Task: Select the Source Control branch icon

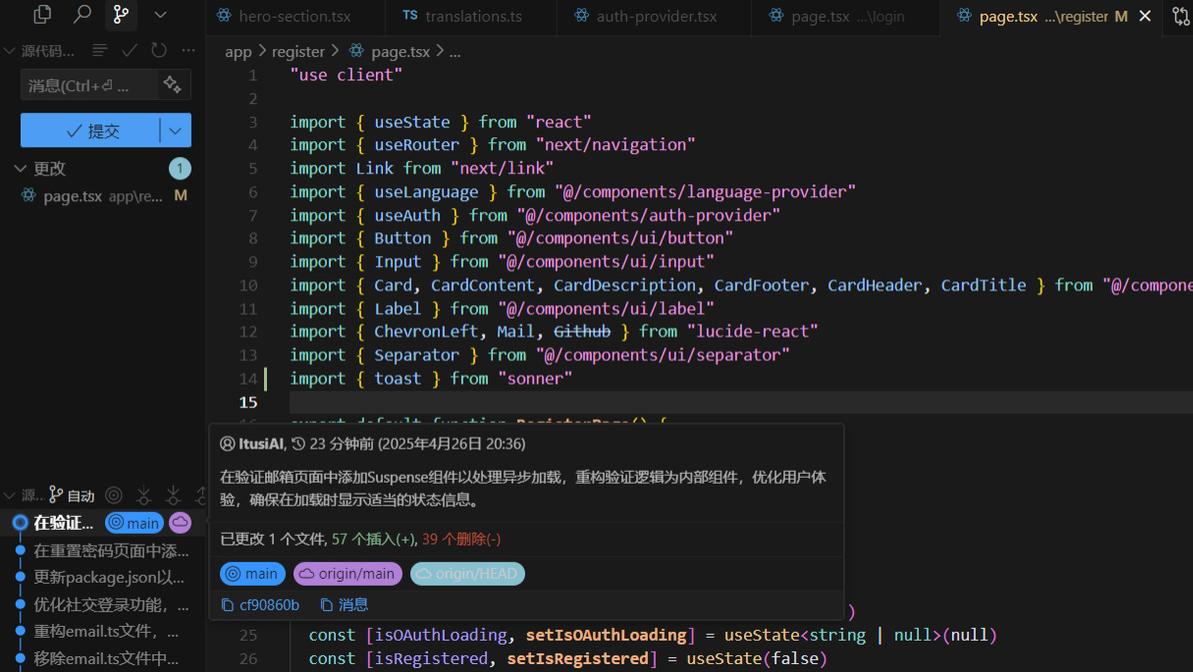Action: 120,14
